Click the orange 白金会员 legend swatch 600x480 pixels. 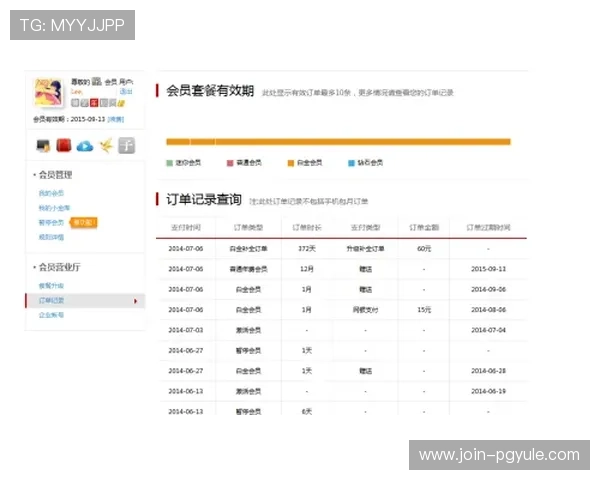click(x=291, y=163)
